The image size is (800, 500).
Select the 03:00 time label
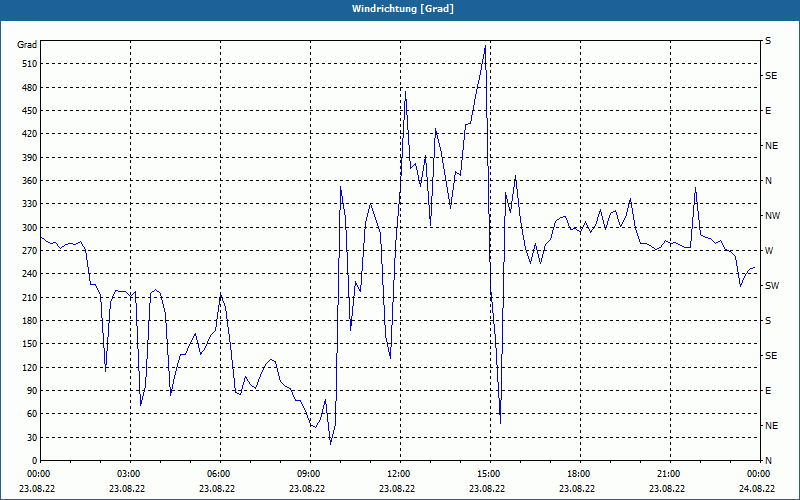tap(130, 473)
